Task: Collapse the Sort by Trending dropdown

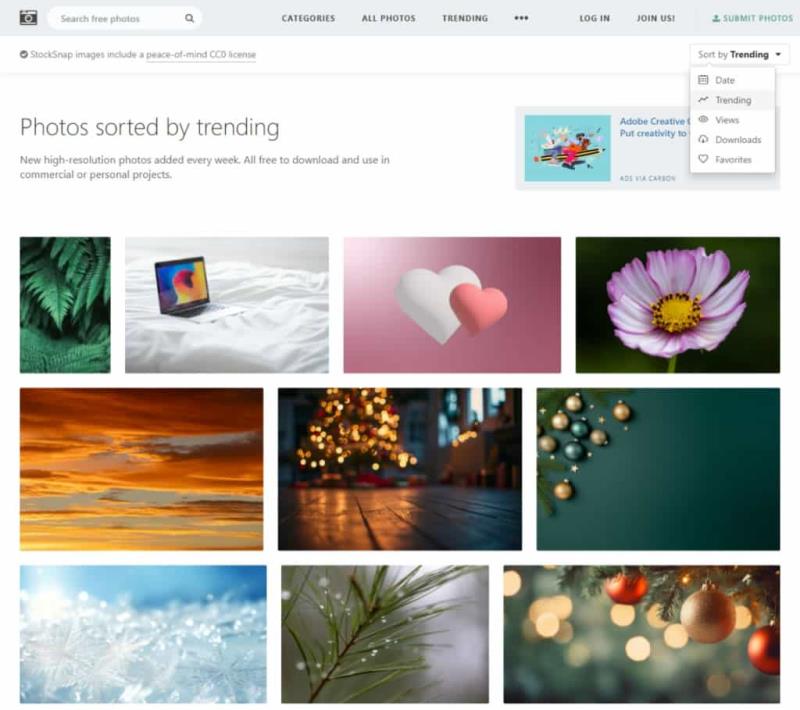Action: point(739,54)
